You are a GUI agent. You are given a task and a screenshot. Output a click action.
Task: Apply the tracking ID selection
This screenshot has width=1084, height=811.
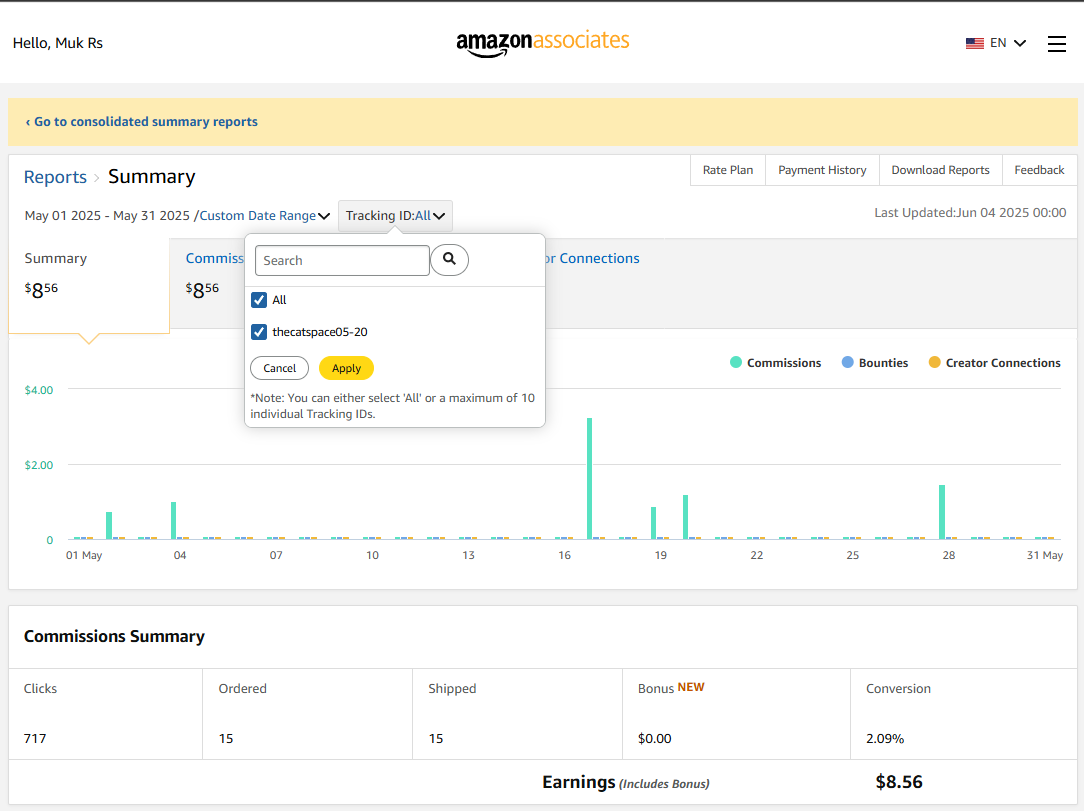pos(346,368)
